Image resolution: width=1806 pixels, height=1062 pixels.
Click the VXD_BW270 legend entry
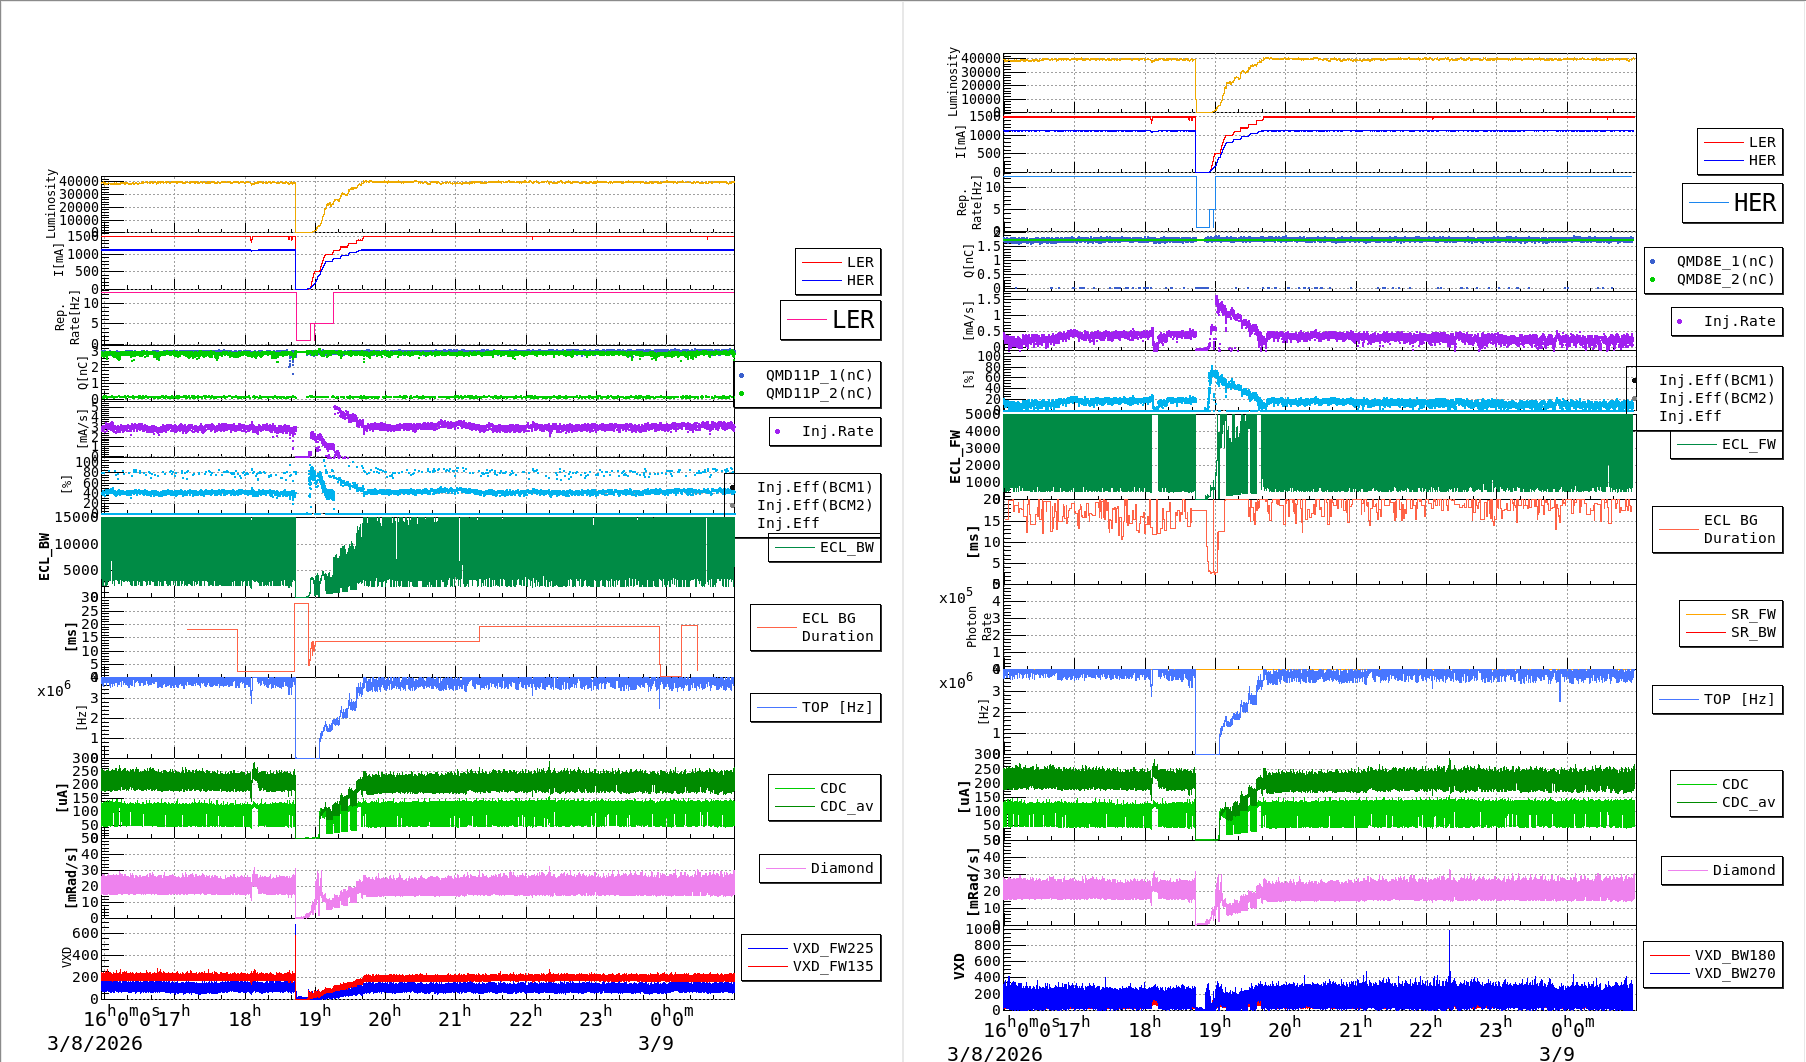[1713, 974]
